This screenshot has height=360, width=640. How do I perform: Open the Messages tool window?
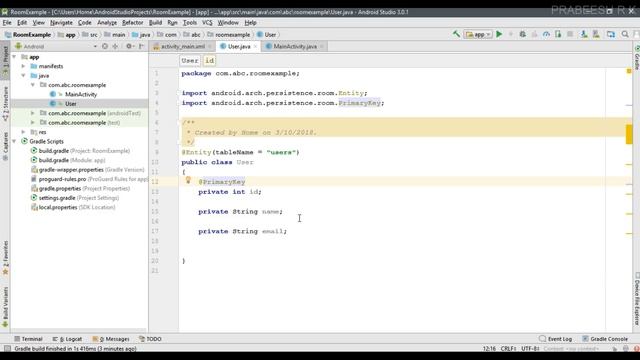(111, 339)
